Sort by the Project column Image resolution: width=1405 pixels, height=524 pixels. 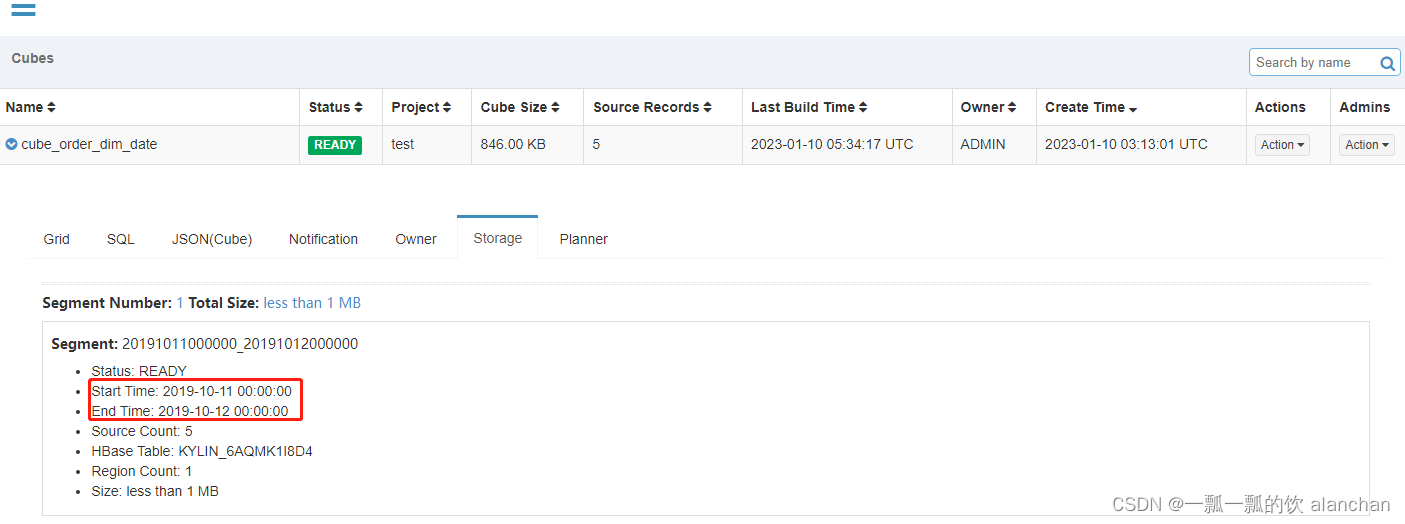coord(421,107)
